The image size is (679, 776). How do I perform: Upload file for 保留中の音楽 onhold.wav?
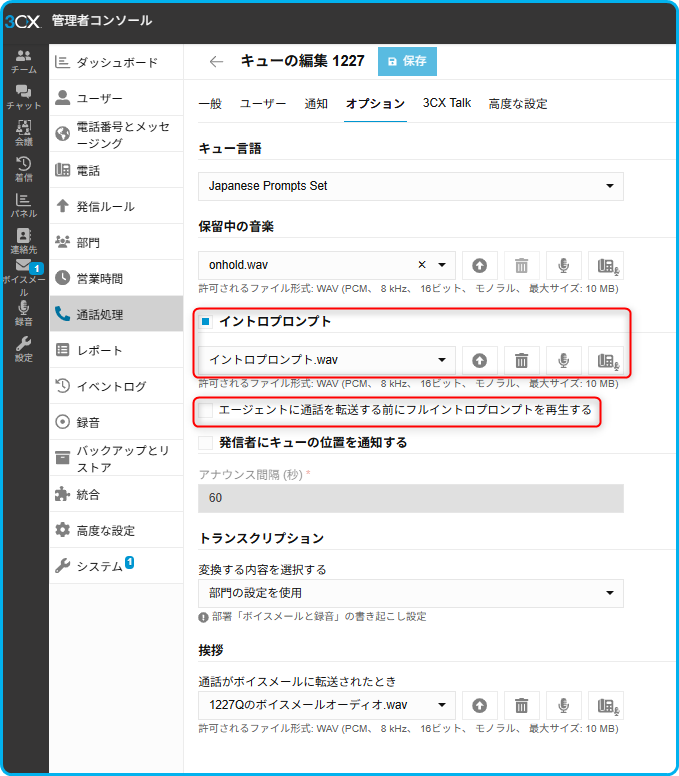480,266
